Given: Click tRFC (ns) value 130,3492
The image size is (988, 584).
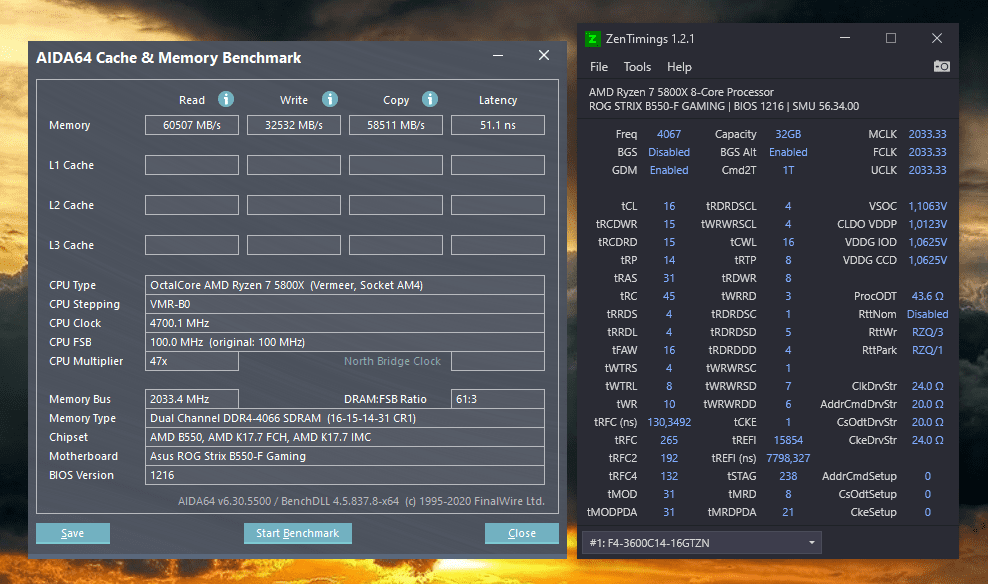Looking at the screenshot, I should point(669,422).
